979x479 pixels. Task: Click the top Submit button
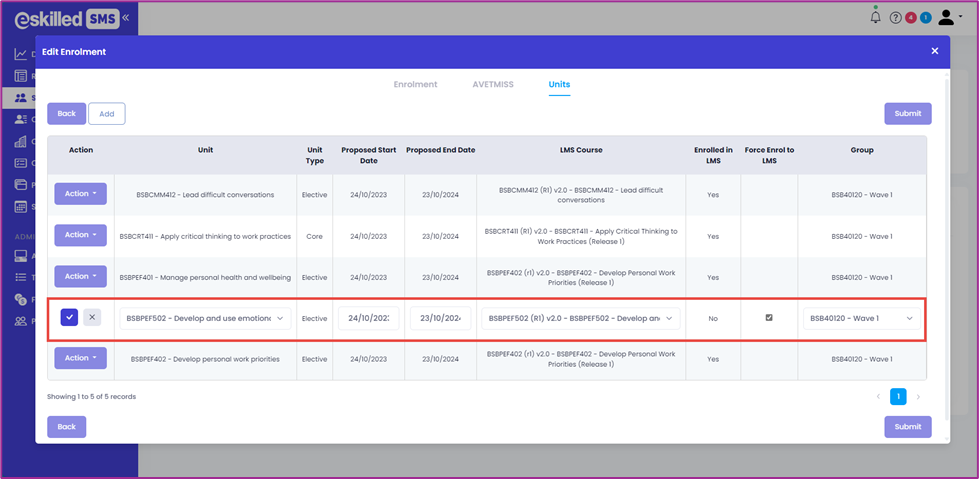tap(908, 114)
